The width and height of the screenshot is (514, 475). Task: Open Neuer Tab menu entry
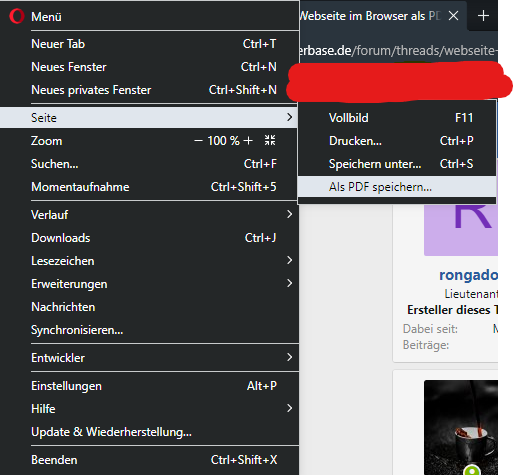(x=149, y=44)
